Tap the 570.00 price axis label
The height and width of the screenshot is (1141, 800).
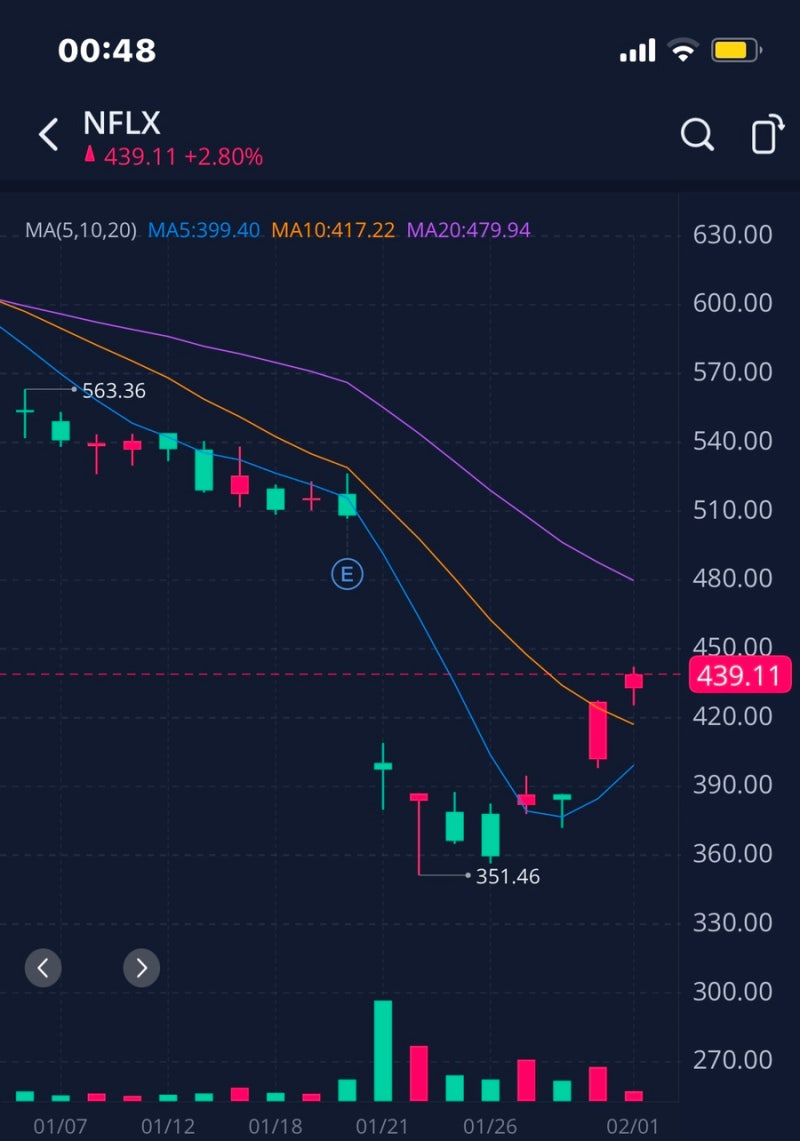click(732, 372)
